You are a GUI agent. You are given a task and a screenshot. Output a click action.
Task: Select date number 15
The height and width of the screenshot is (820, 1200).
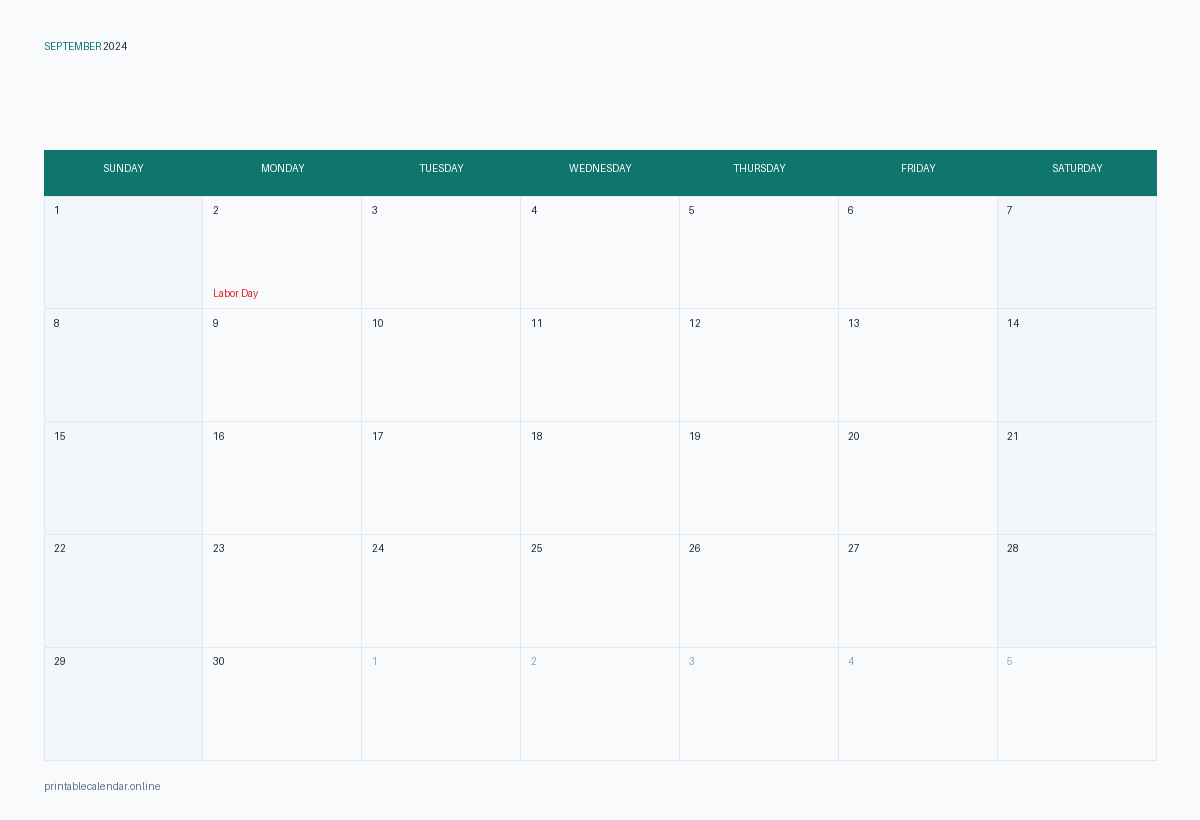(60, 436)
